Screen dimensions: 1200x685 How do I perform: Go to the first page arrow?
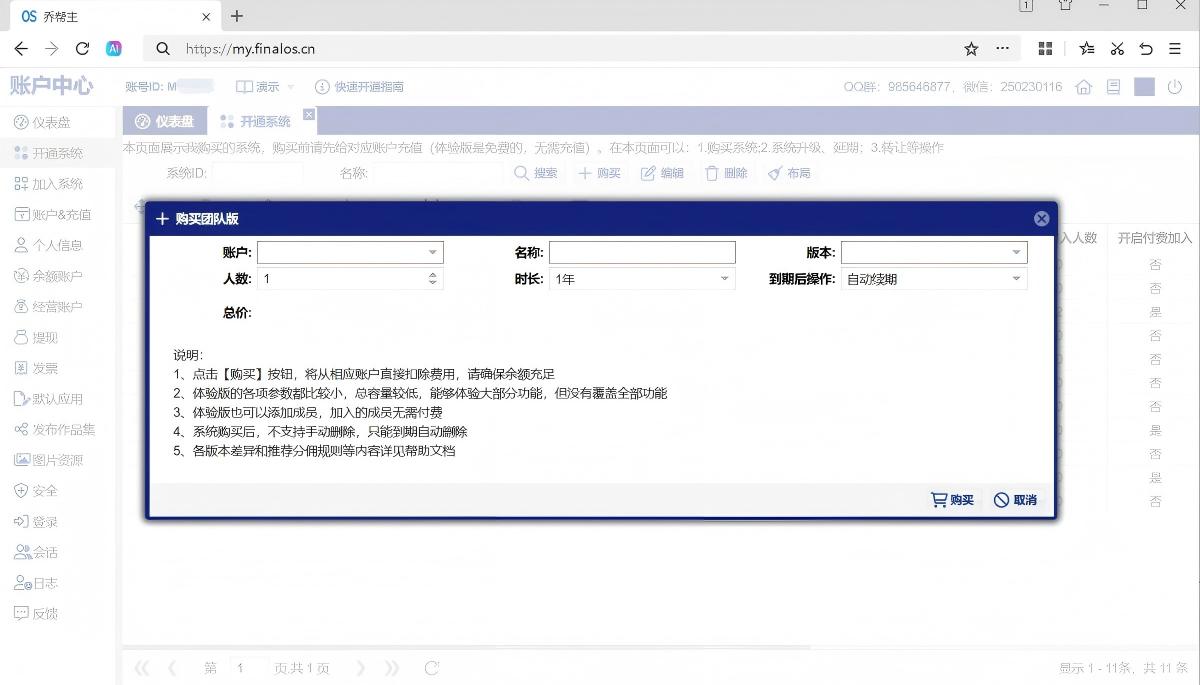point(142,668)
